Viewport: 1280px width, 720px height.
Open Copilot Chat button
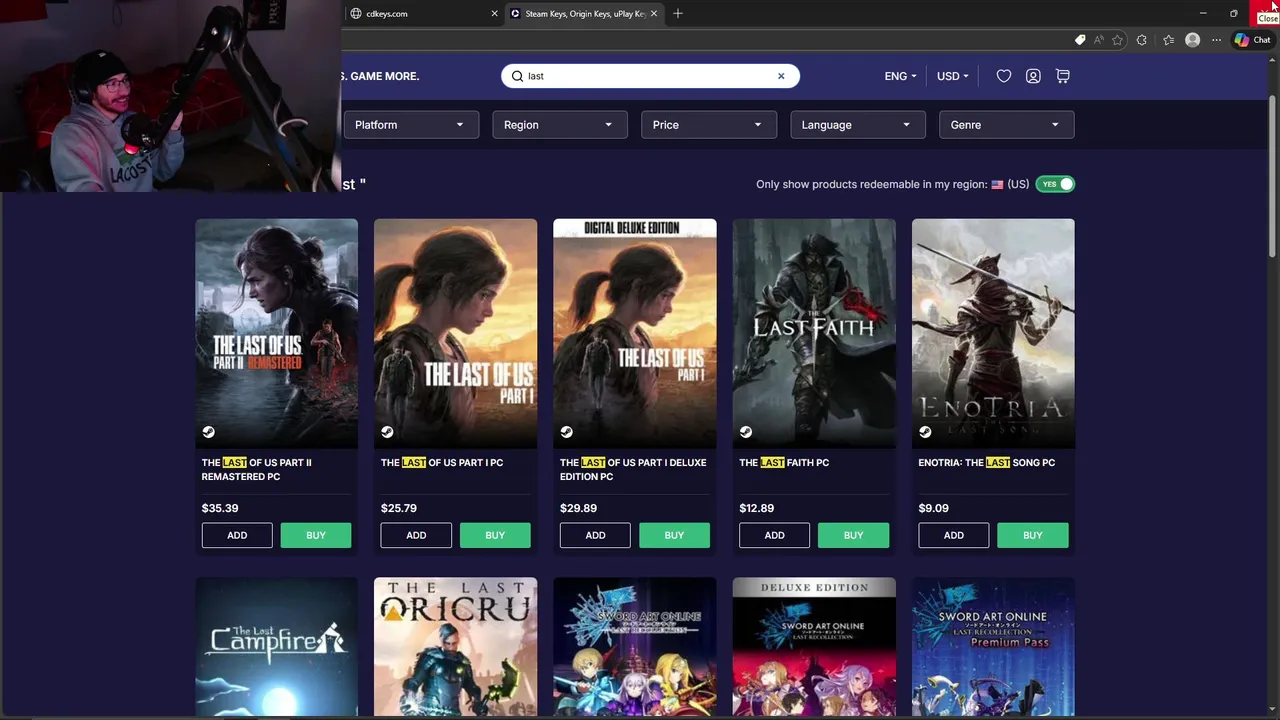click(x=1252, y=40)
